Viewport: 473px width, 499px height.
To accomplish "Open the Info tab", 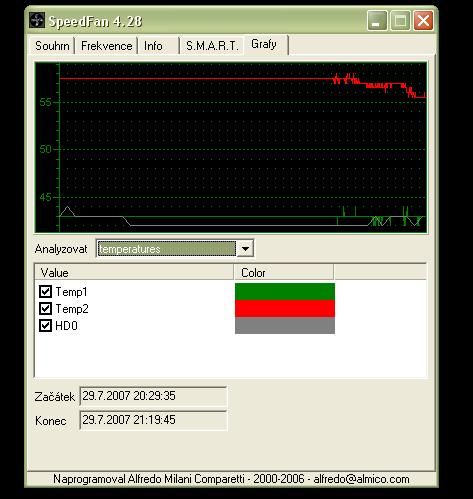I will (153, 46).
